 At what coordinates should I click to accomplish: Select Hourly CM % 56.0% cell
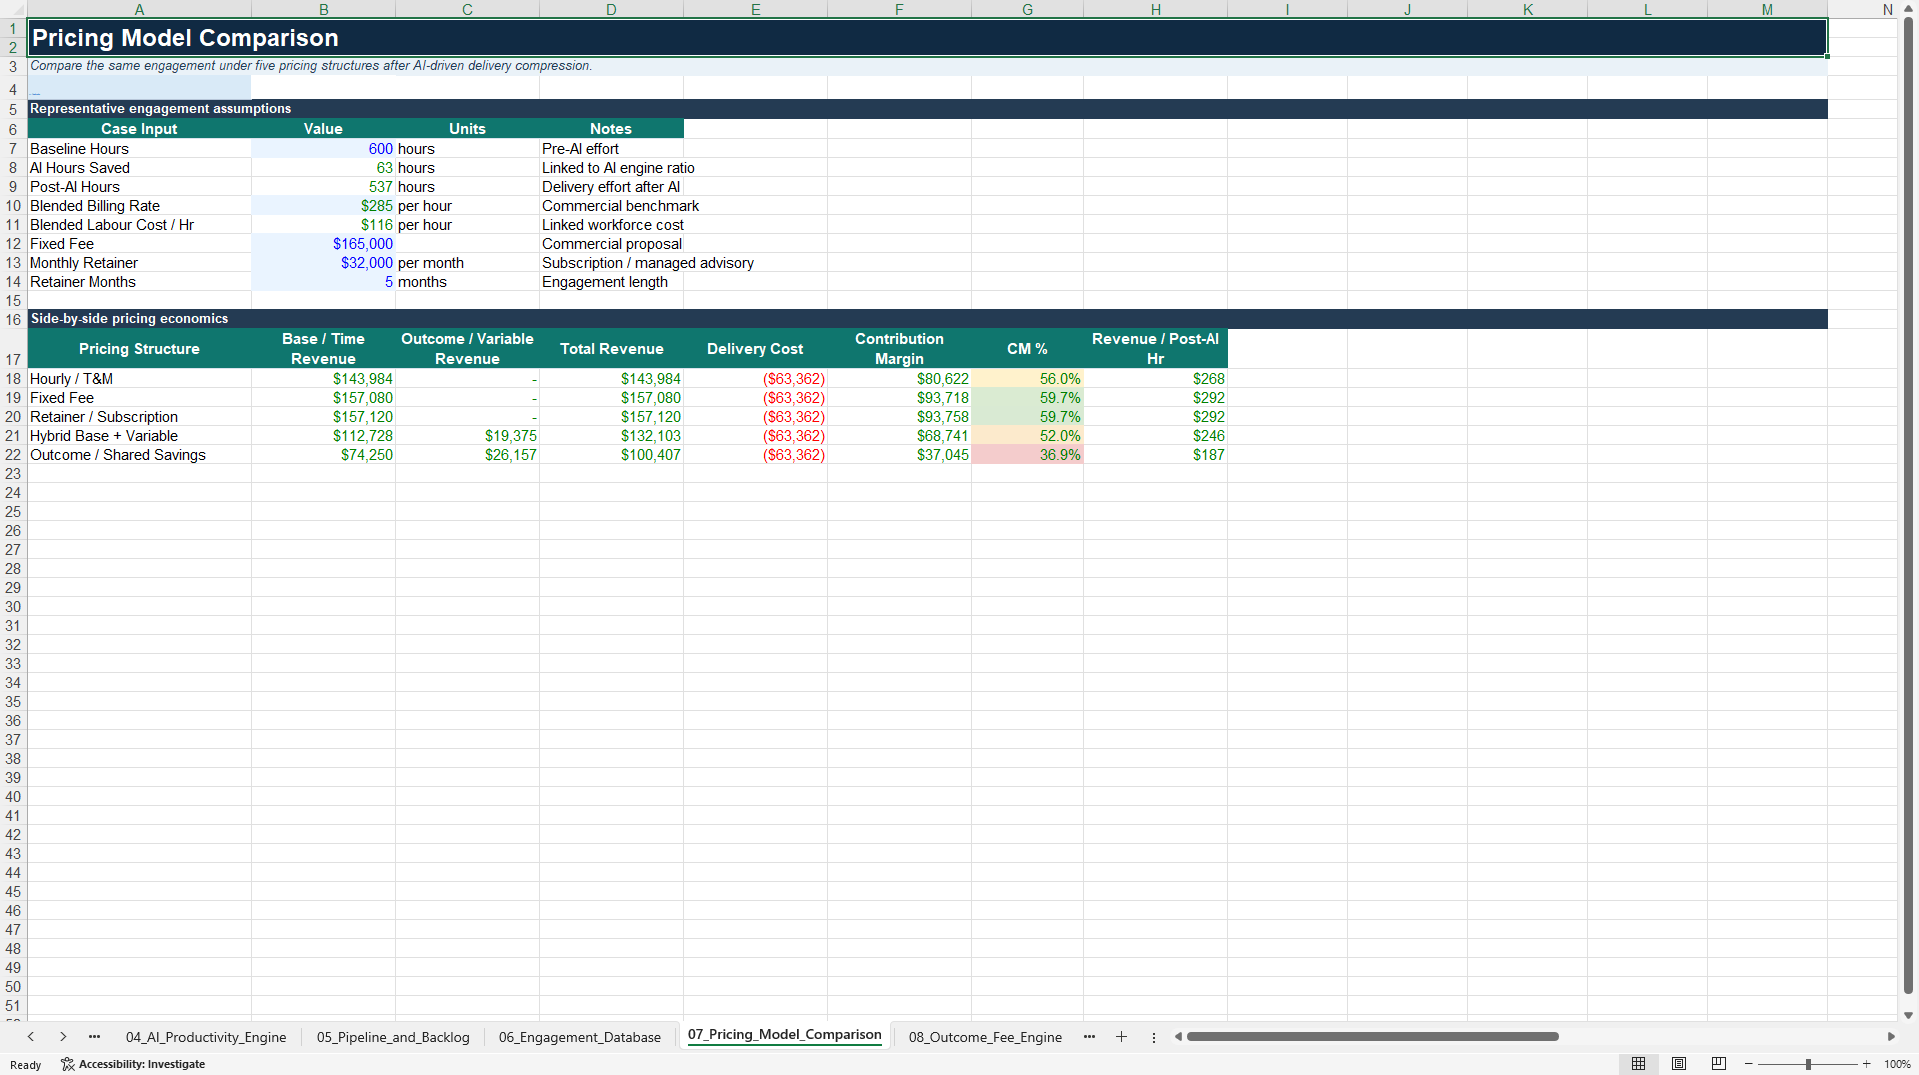coord(1027,379)
